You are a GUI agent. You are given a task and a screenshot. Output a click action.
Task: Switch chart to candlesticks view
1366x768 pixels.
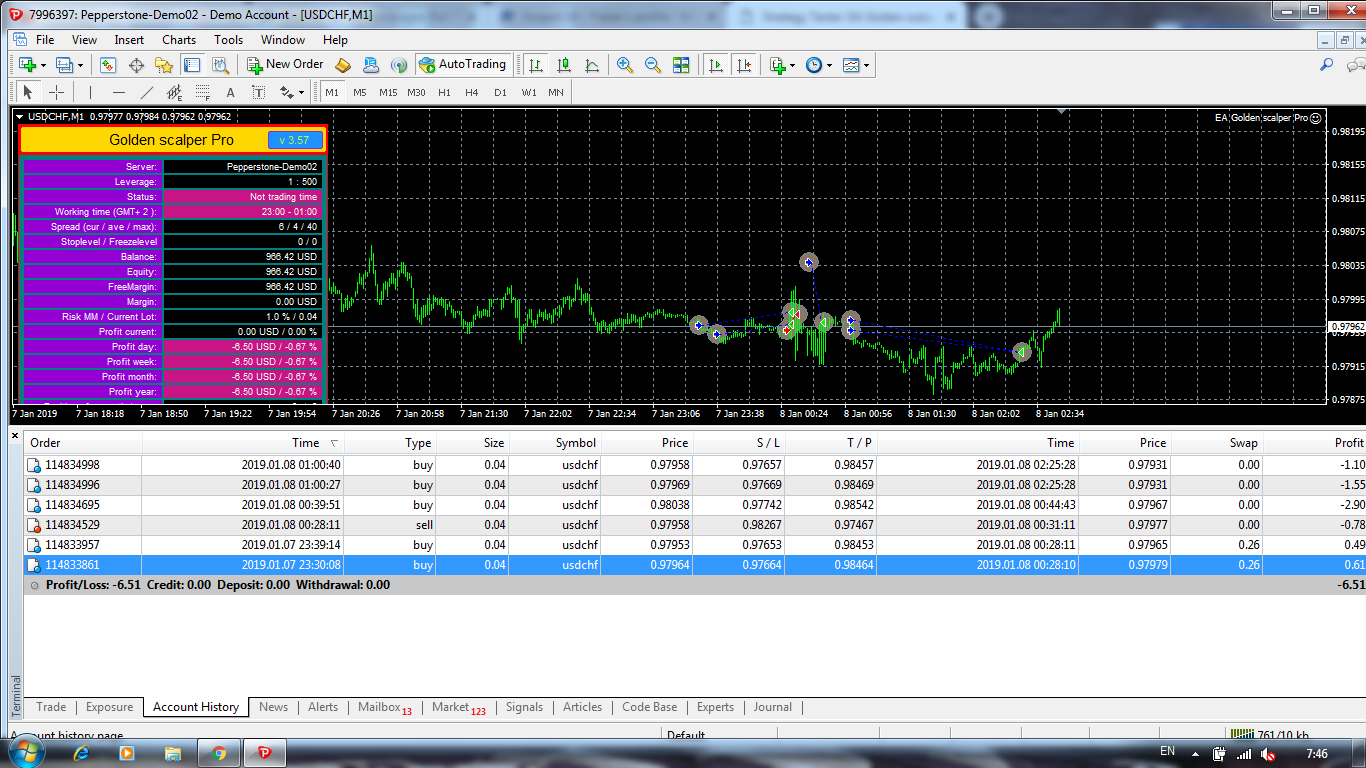click(x=564, y=65)
